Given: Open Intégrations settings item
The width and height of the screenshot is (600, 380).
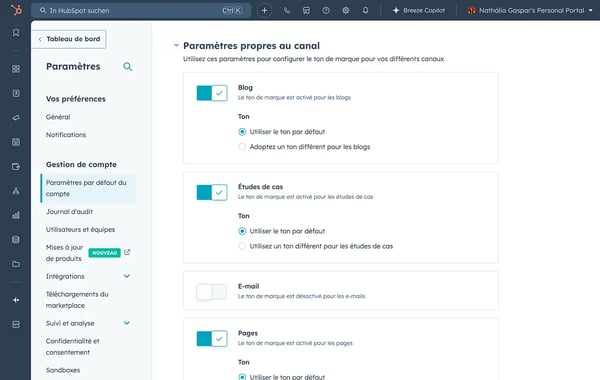Looking at the screenshot, I should (65, 276).
